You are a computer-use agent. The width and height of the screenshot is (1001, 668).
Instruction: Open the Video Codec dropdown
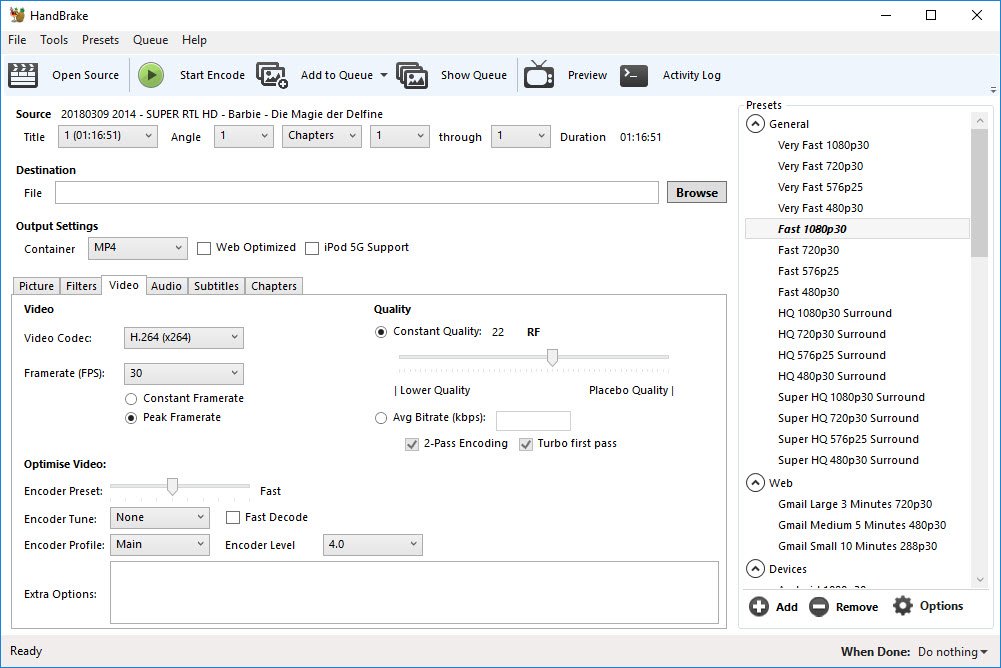coord(184,338)
